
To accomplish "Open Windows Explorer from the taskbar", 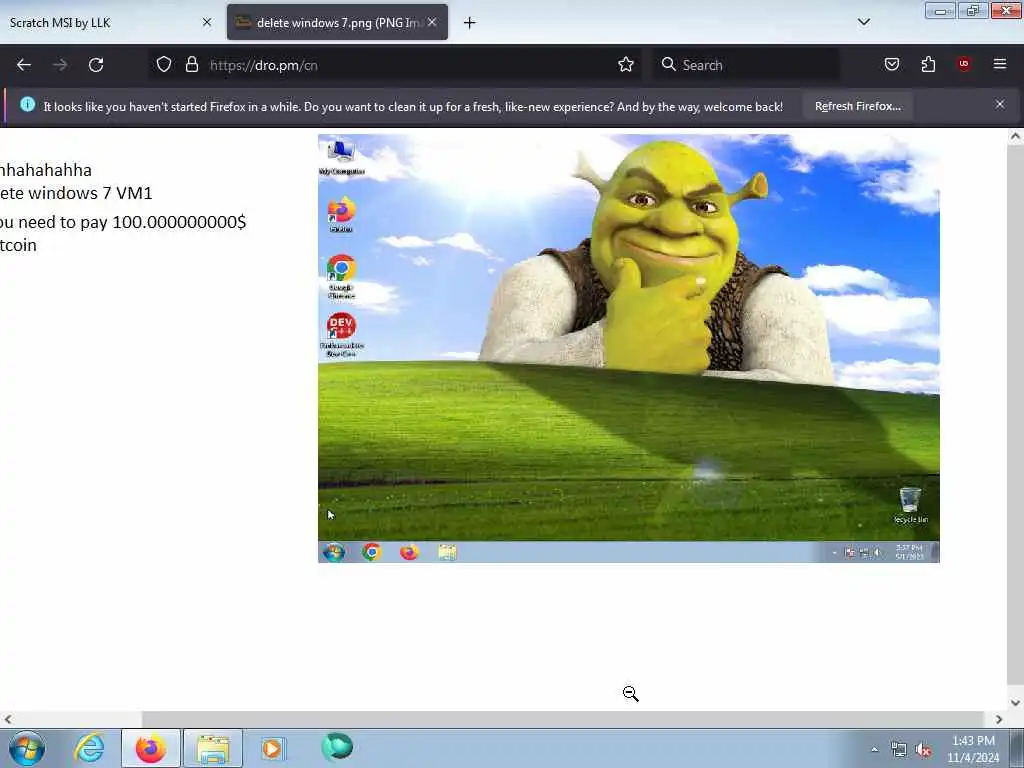I will [213, 748].
